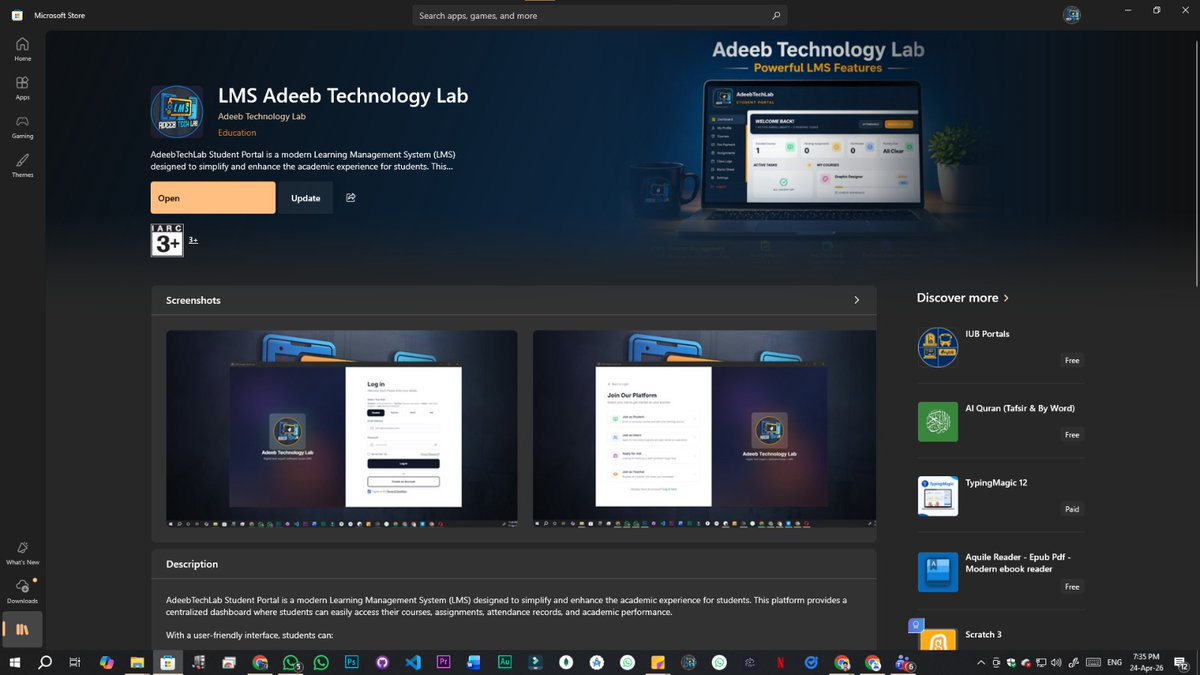Open the Themes section in the sidebar
The image size is (1200, 675).
[x=21, y=163]
